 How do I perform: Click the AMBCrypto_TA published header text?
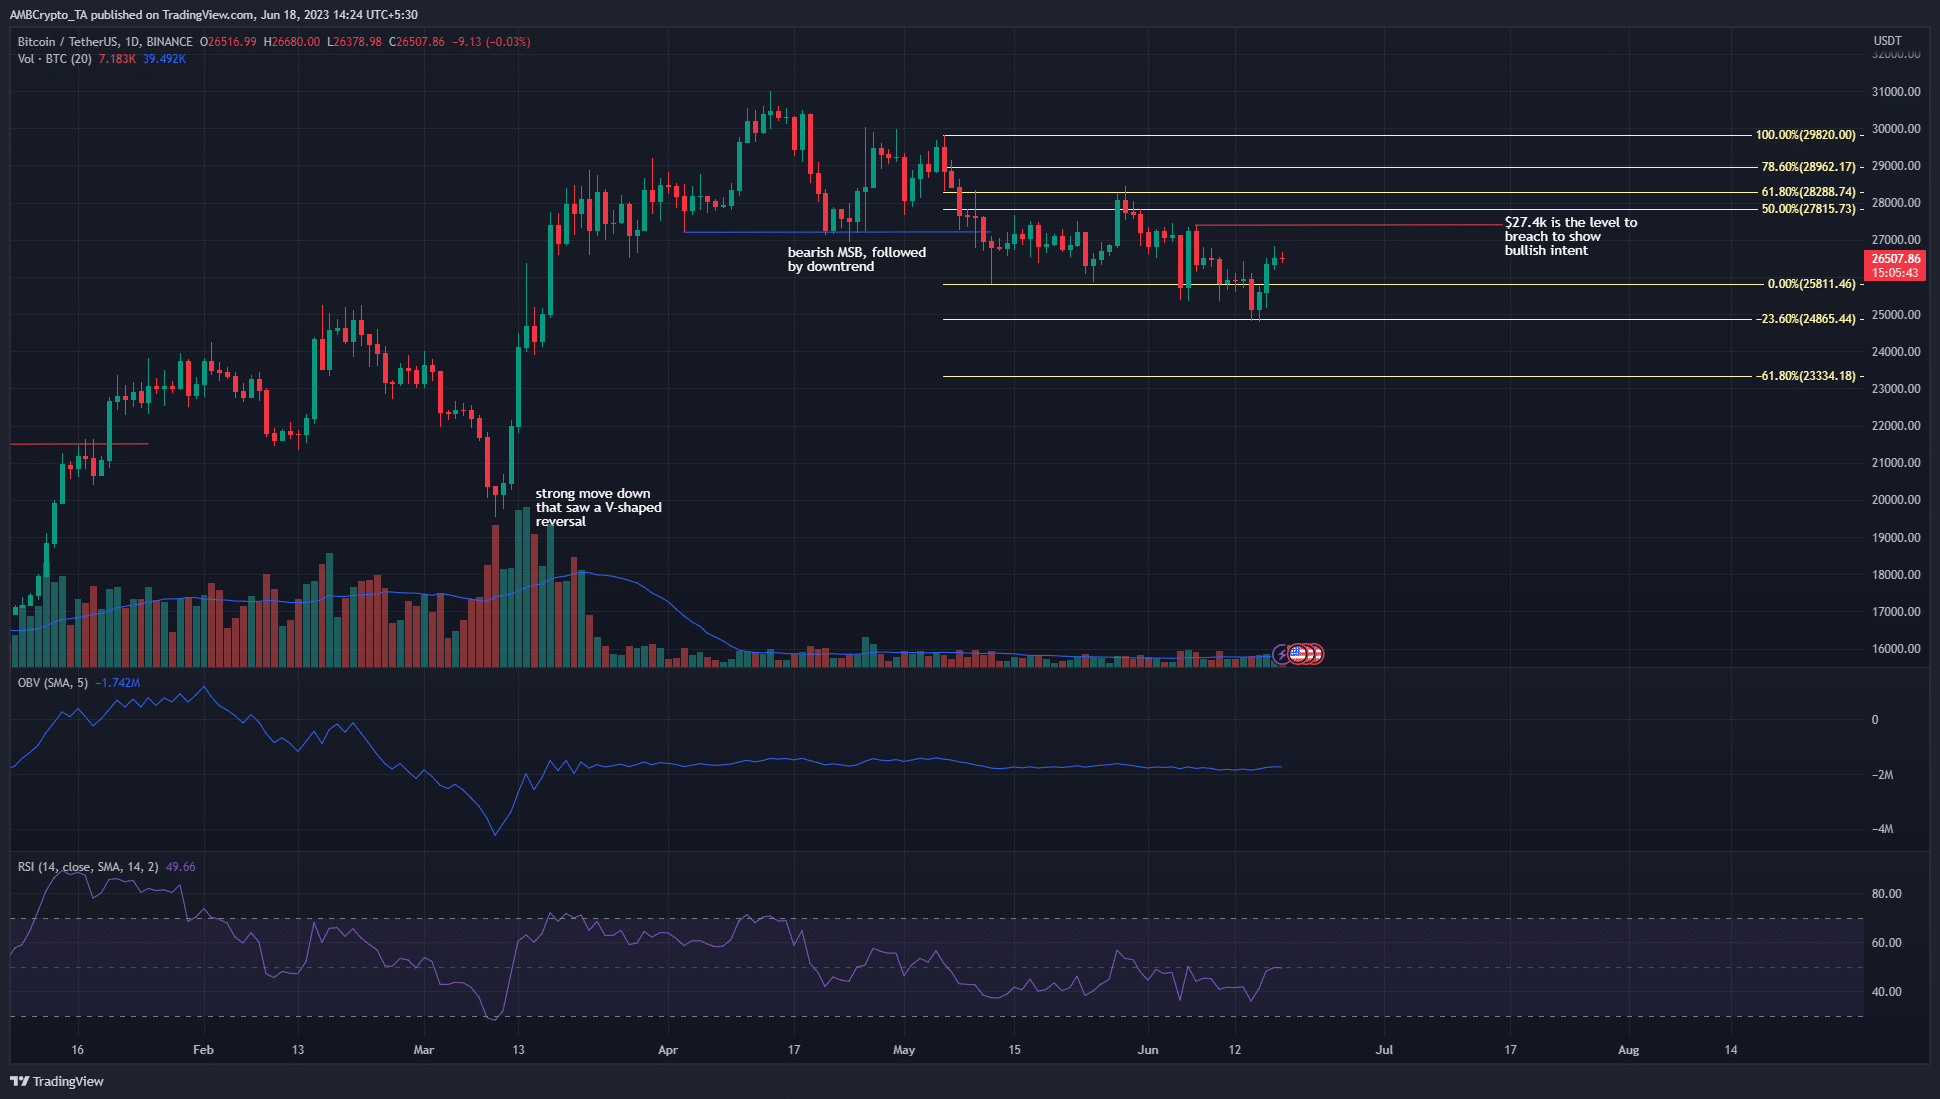[x=213, y=15]
